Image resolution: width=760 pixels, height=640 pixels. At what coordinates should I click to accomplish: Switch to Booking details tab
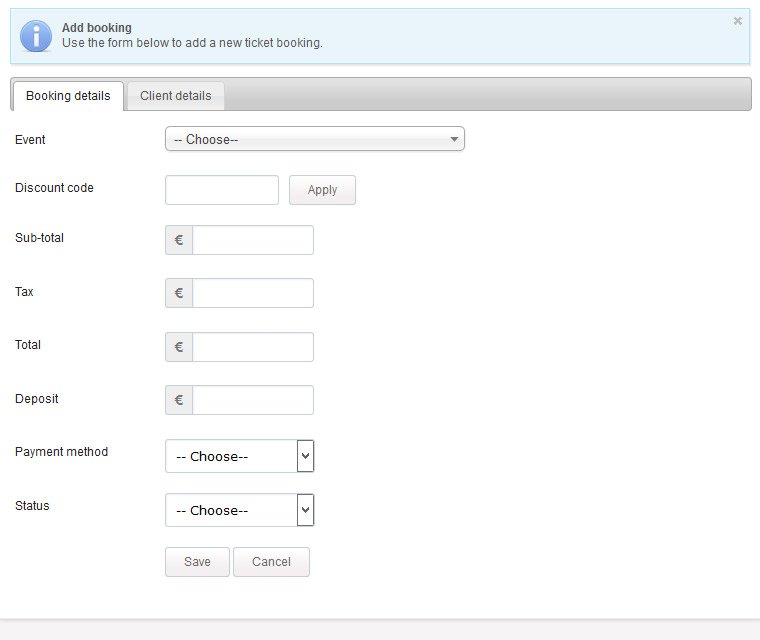pos(68,96)
